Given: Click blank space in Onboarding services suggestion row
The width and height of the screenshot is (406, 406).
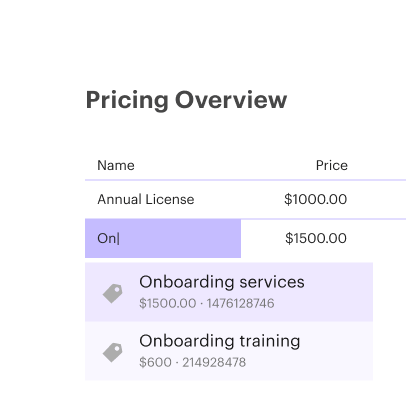Looking at the screenshot, I should coord(338,292).
